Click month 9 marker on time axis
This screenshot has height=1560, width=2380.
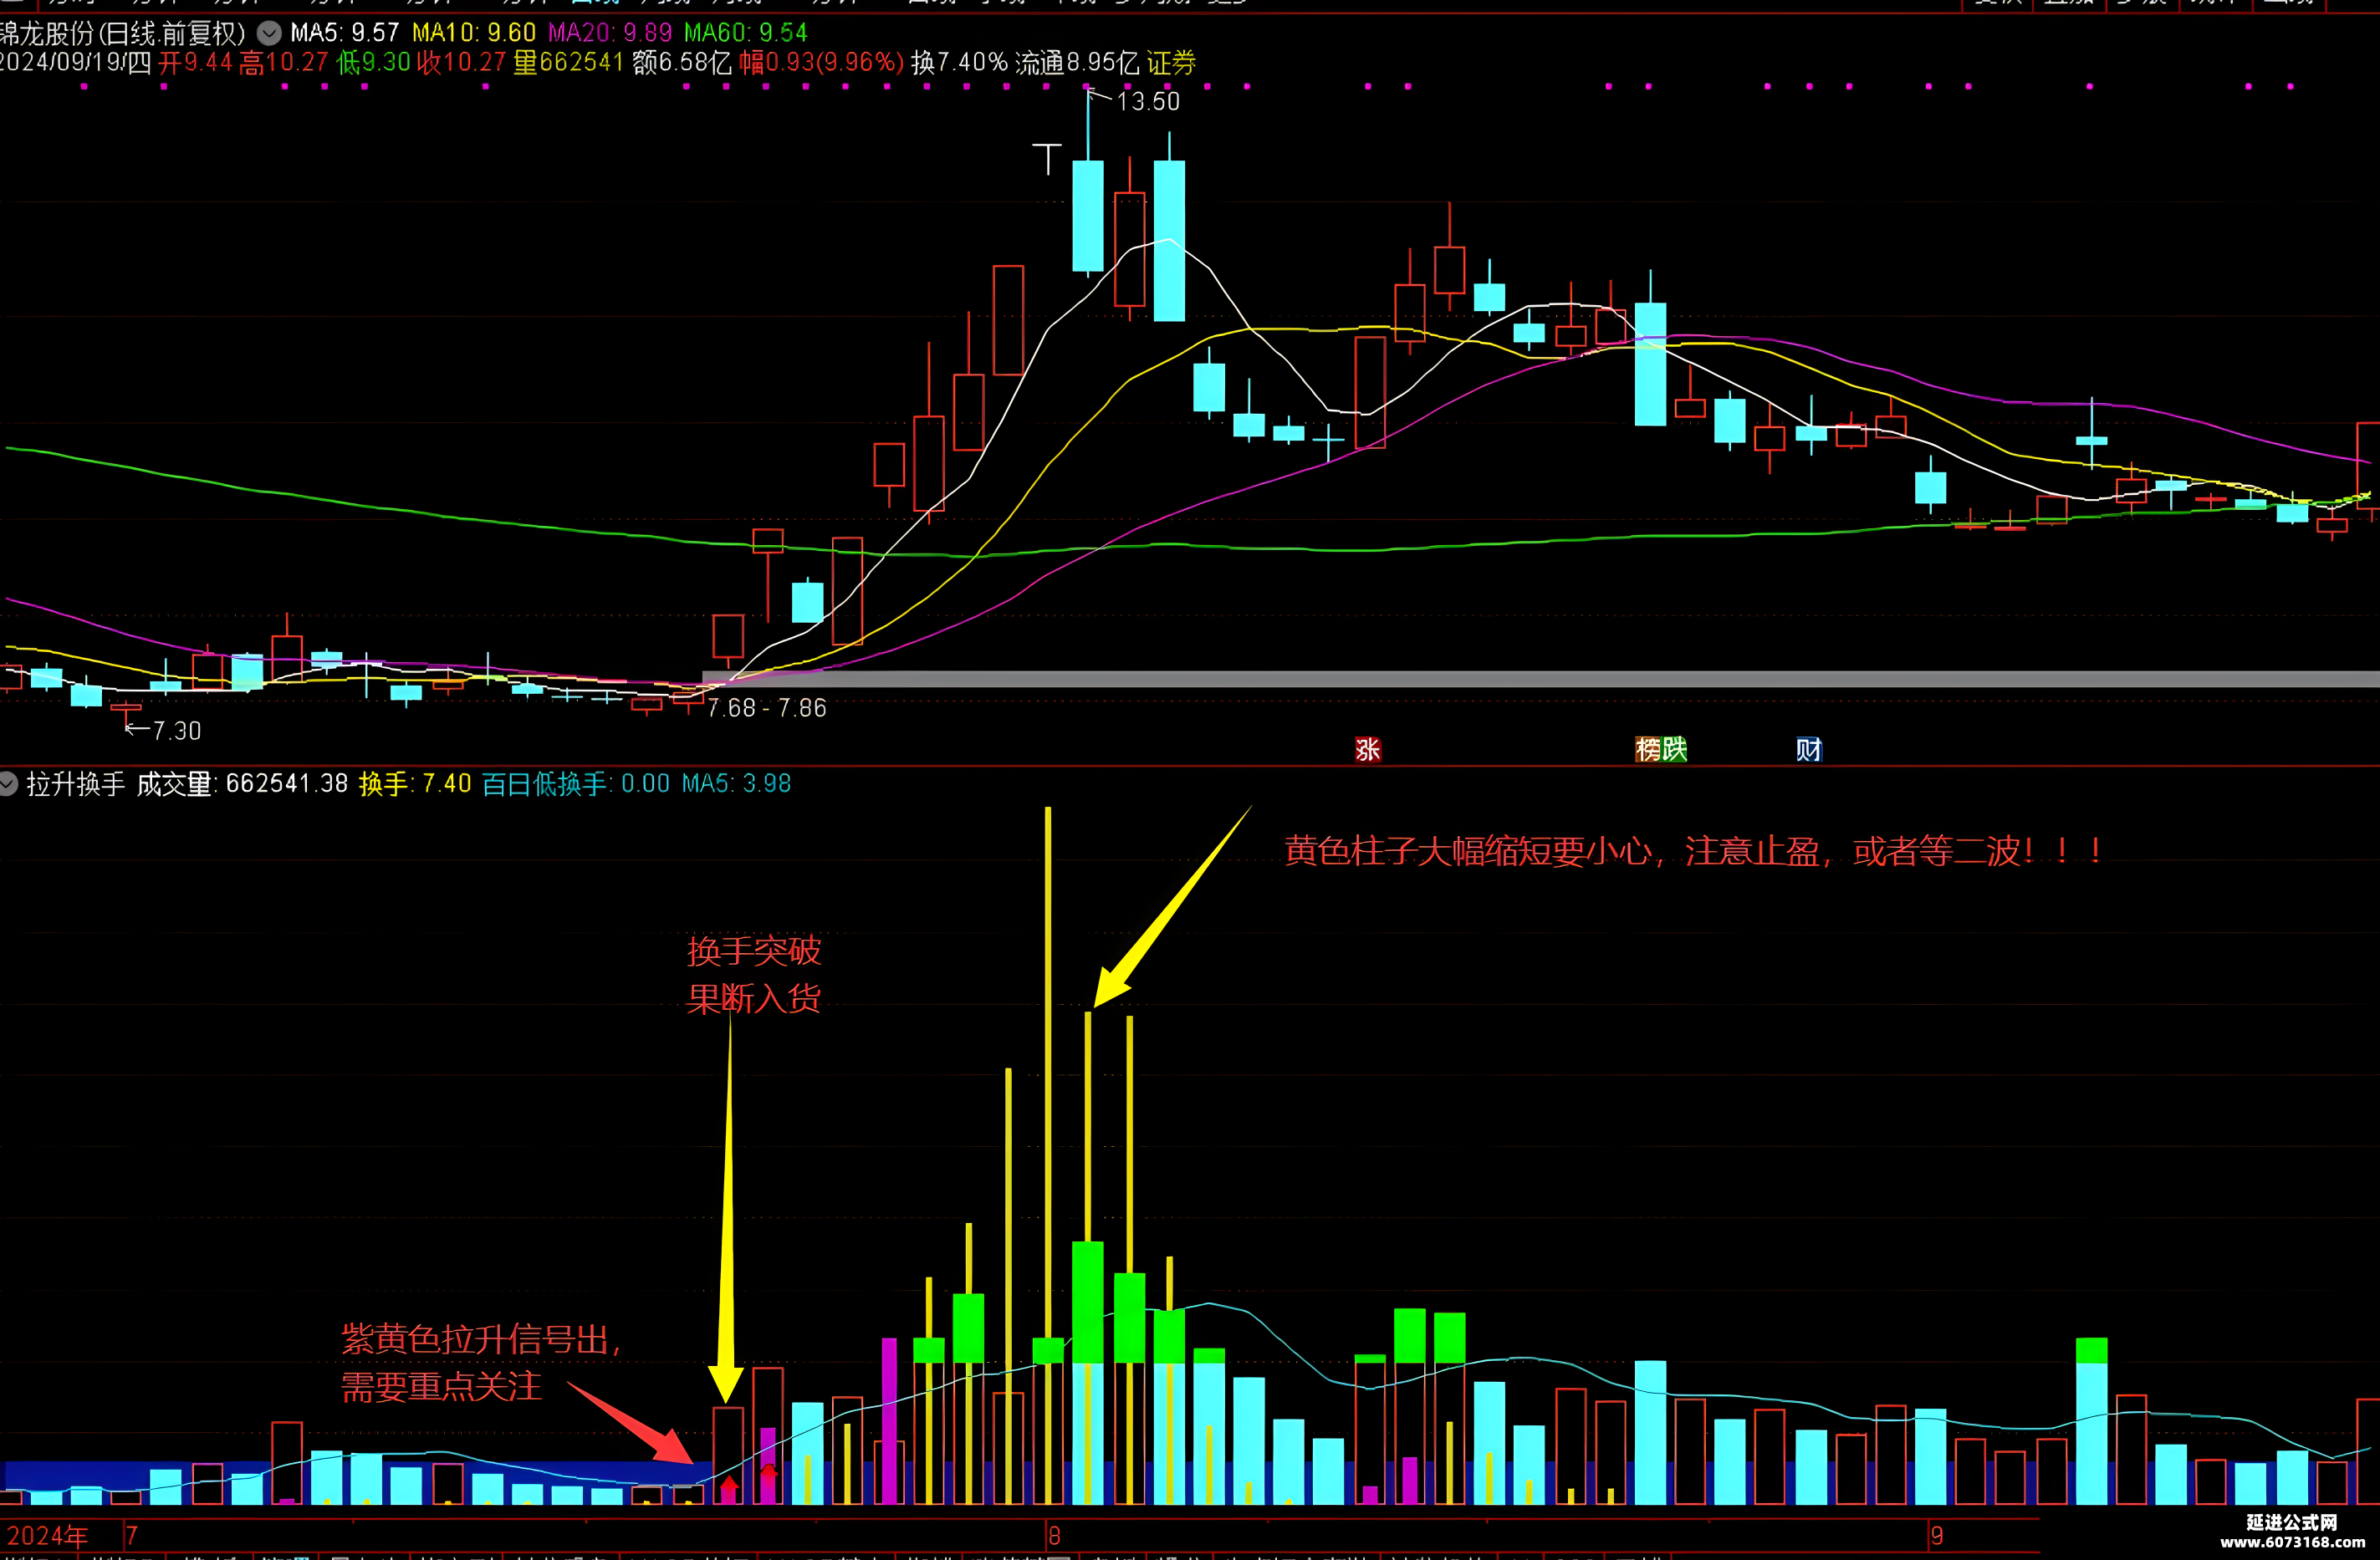tap(1937, 1535)
